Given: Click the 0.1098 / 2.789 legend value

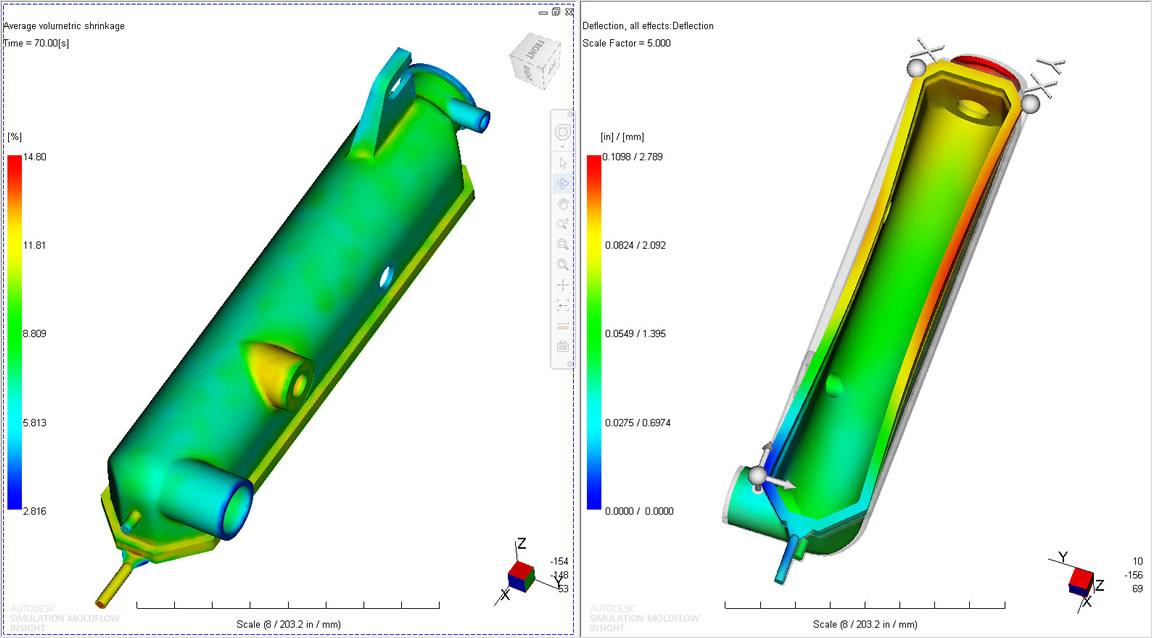Looking at the screenshot, I should pyautogui.click(x=633, y=157).
